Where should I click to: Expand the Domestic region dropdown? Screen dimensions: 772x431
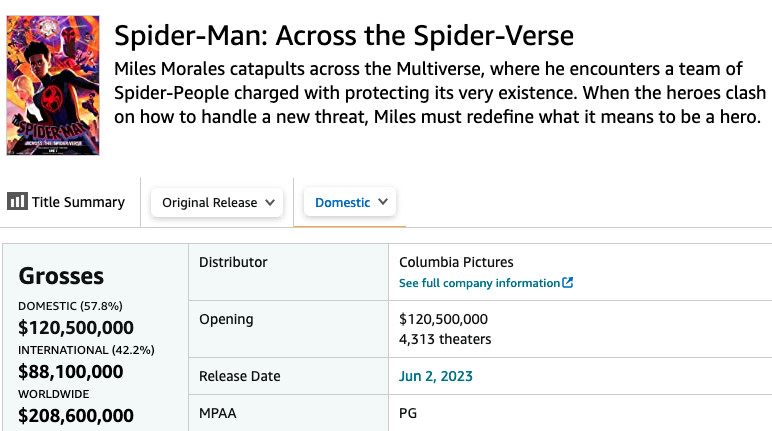tap(350, 202)
